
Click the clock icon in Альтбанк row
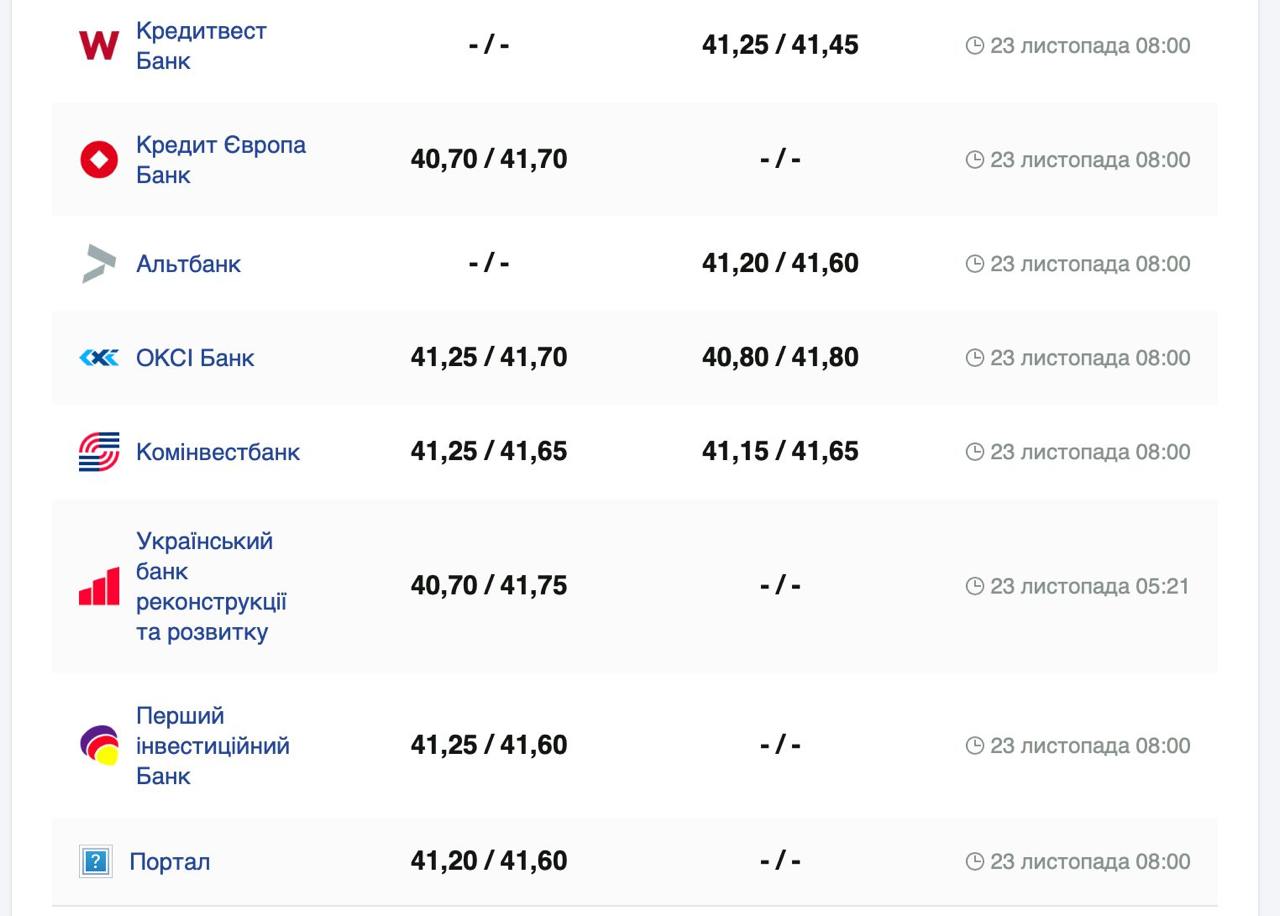pyautogui.click(x=975, y=264)
